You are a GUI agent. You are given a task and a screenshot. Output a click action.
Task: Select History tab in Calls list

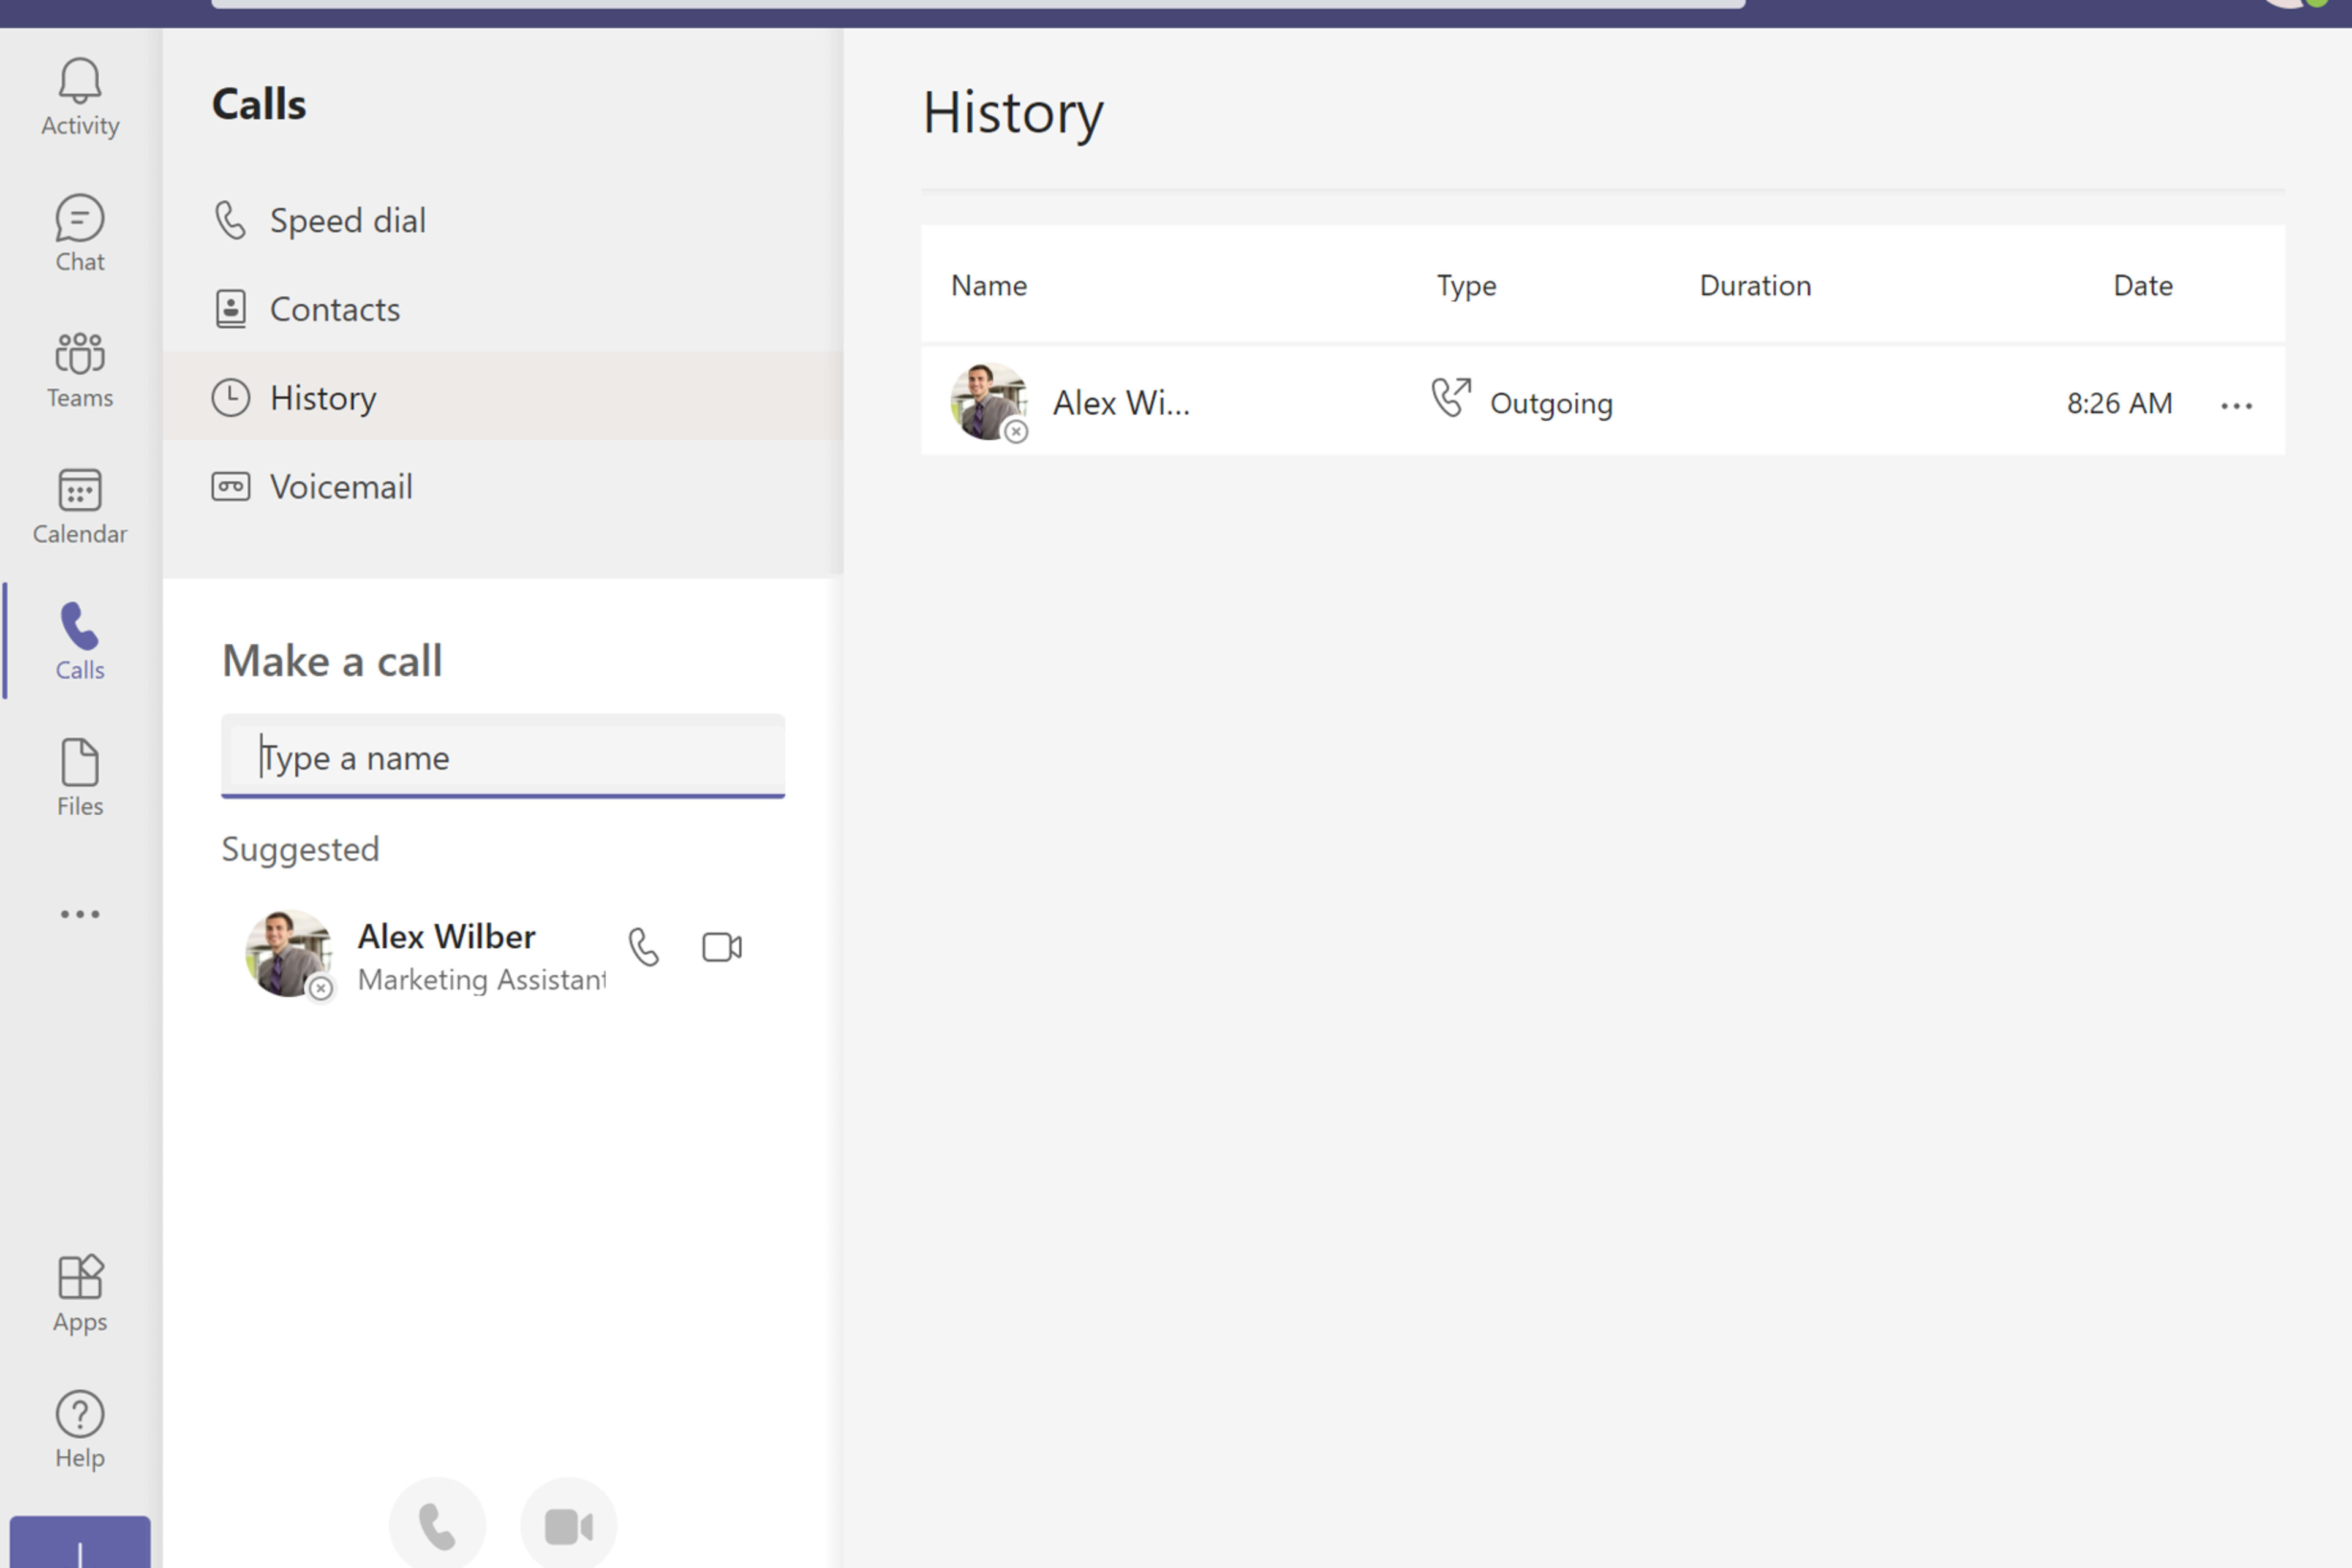tap(503, 397)
